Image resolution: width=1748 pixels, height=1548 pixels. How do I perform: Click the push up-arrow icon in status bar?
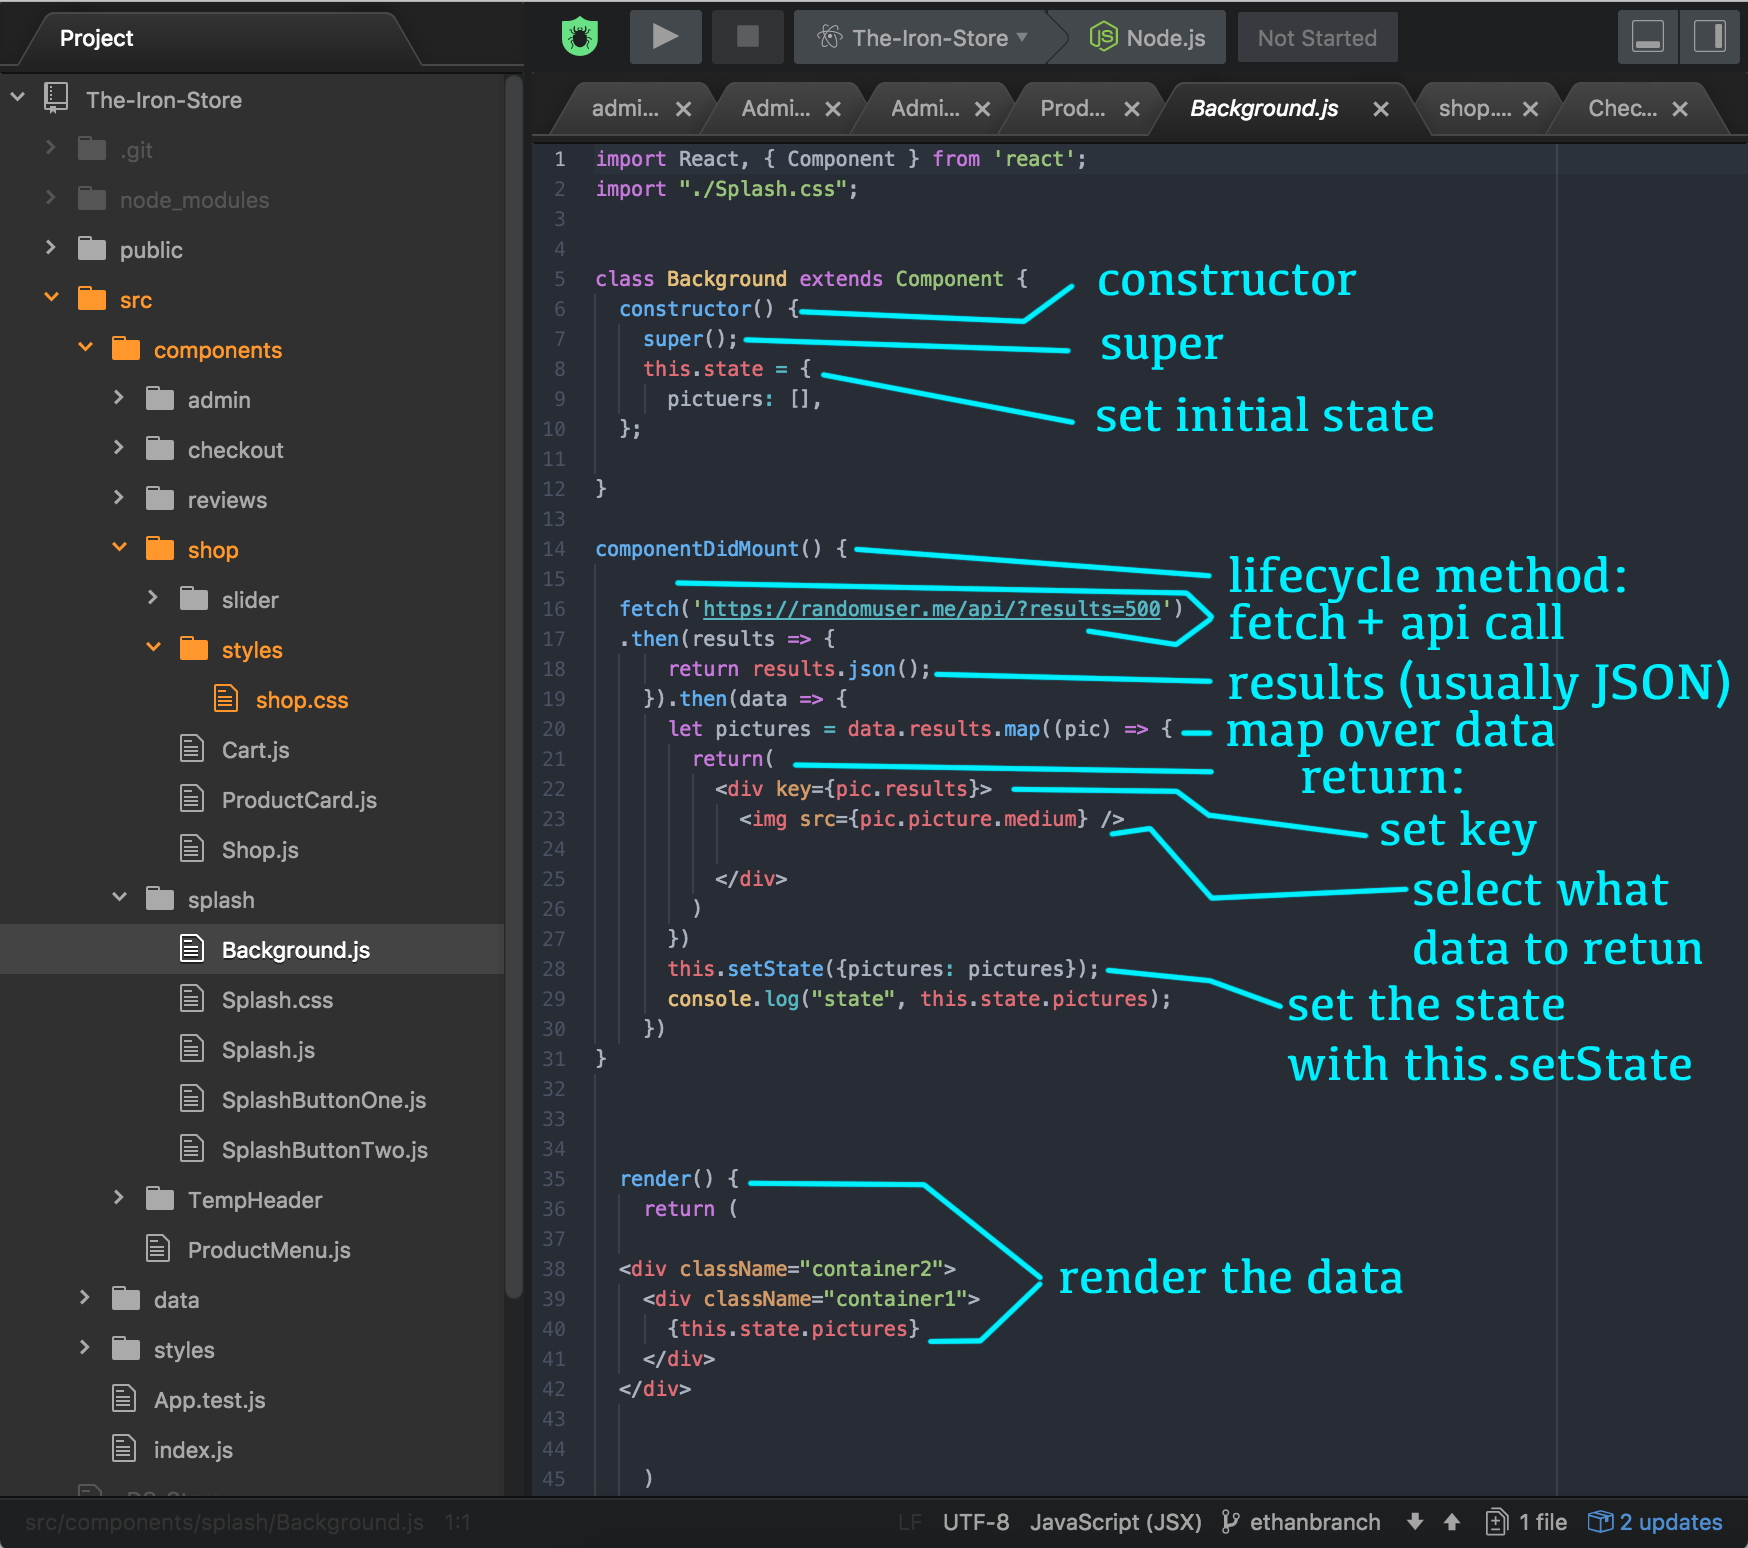point(1450,1522)
